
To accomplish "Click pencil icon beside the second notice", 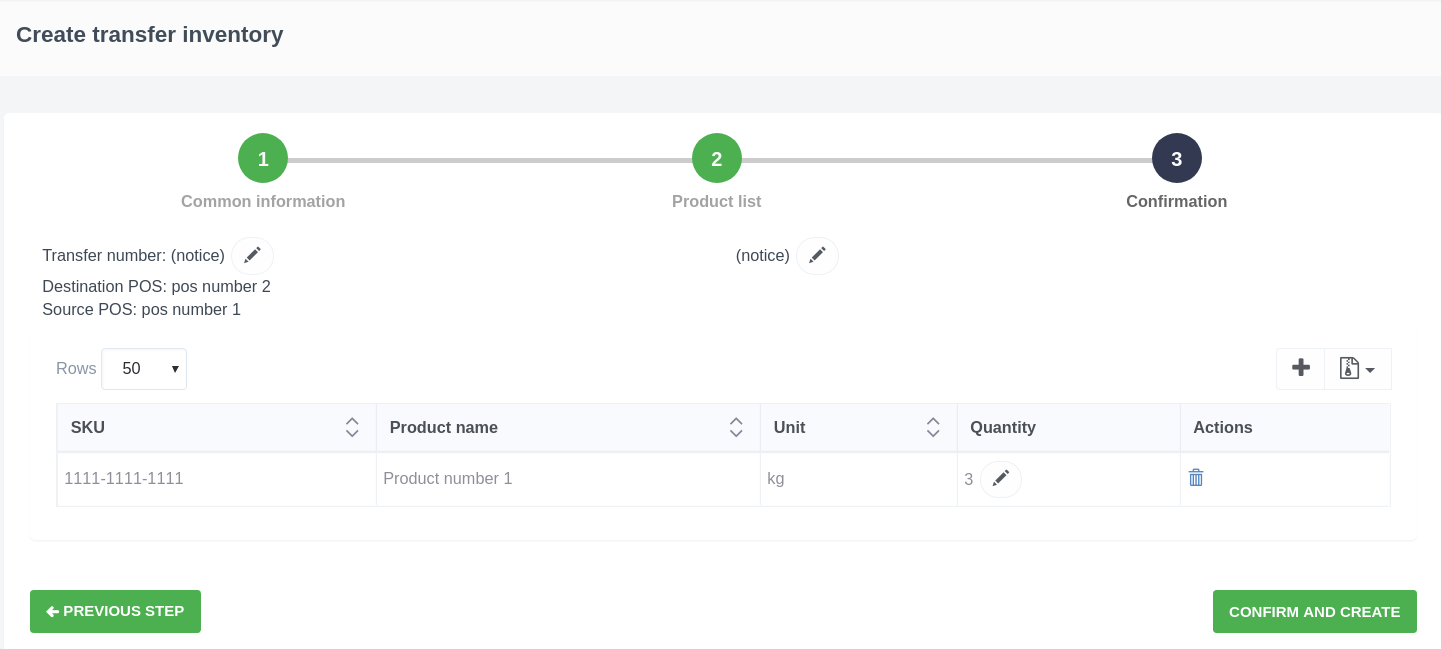I will pos(817,256).
